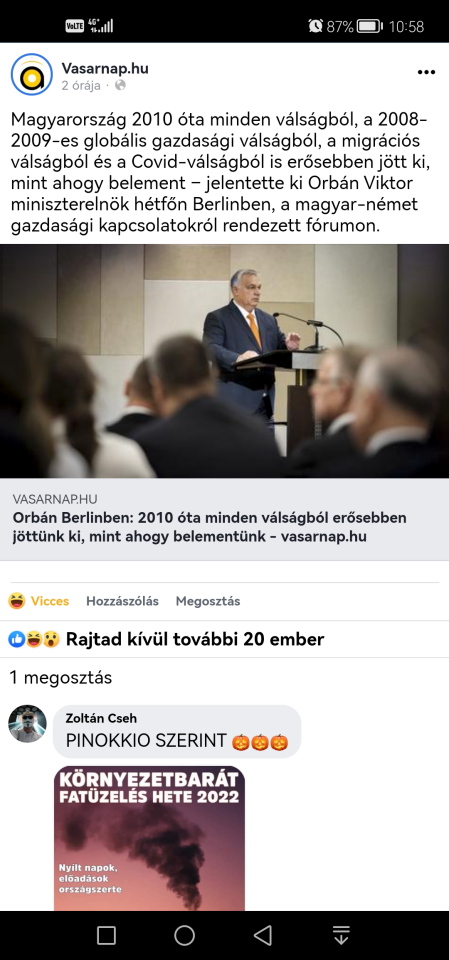Tap the Android back triangle button
Image resolution: width=449 pixels, height=960 pixels.
point(263,935)
